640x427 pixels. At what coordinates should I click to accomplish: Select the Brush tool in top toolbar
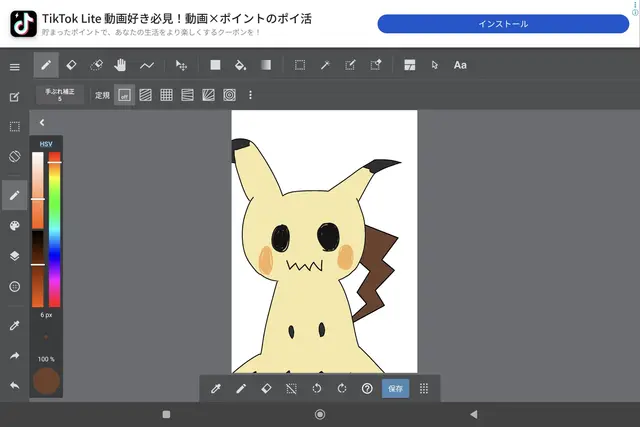click(46, 65)
